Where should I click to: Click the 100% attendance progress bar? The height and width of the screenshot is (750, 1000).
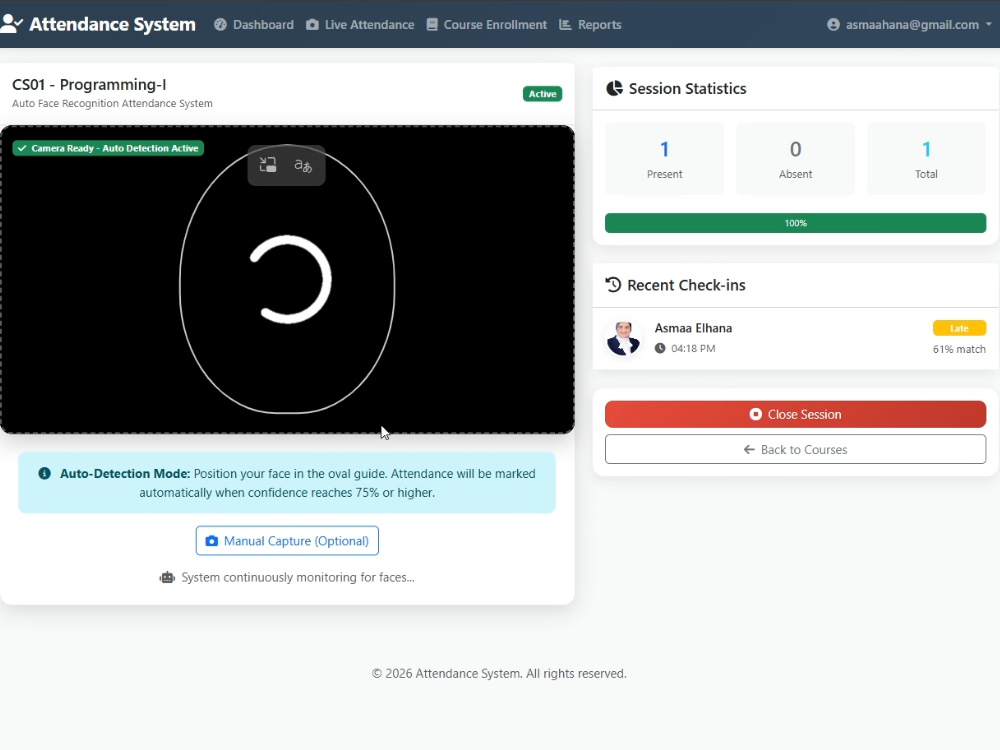pos(795,223)
